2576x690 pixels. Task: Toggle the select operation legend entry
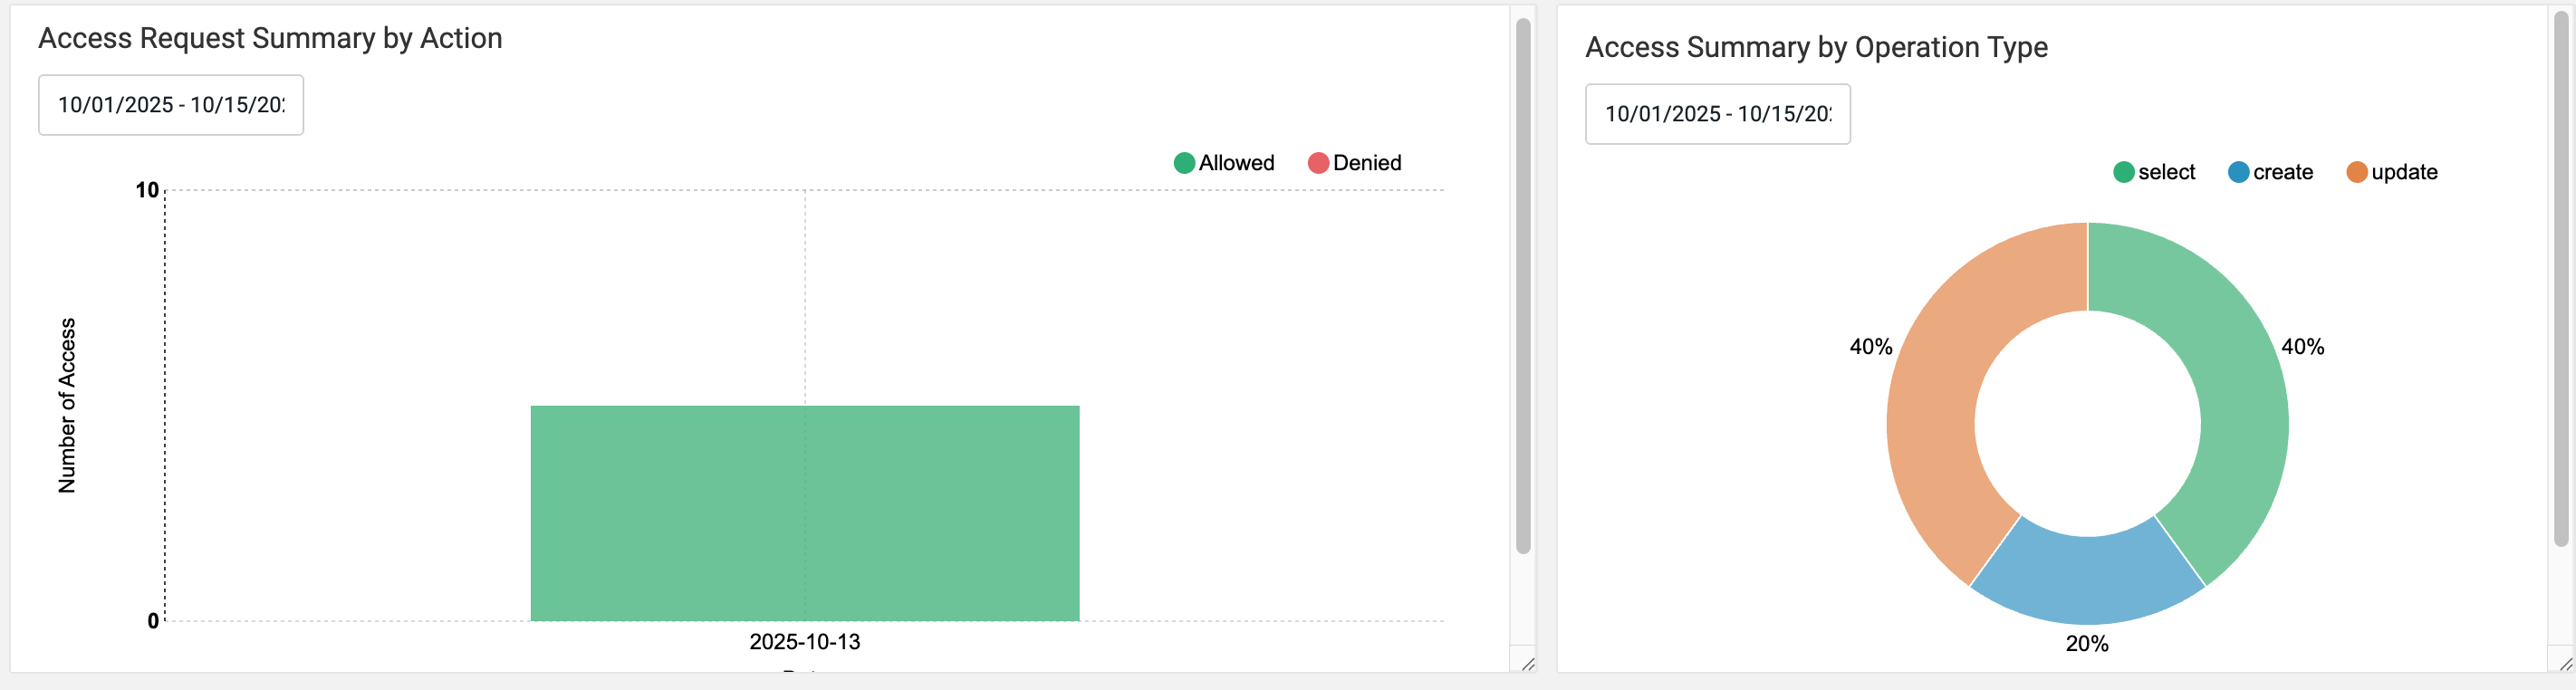tap(2154, 172)
